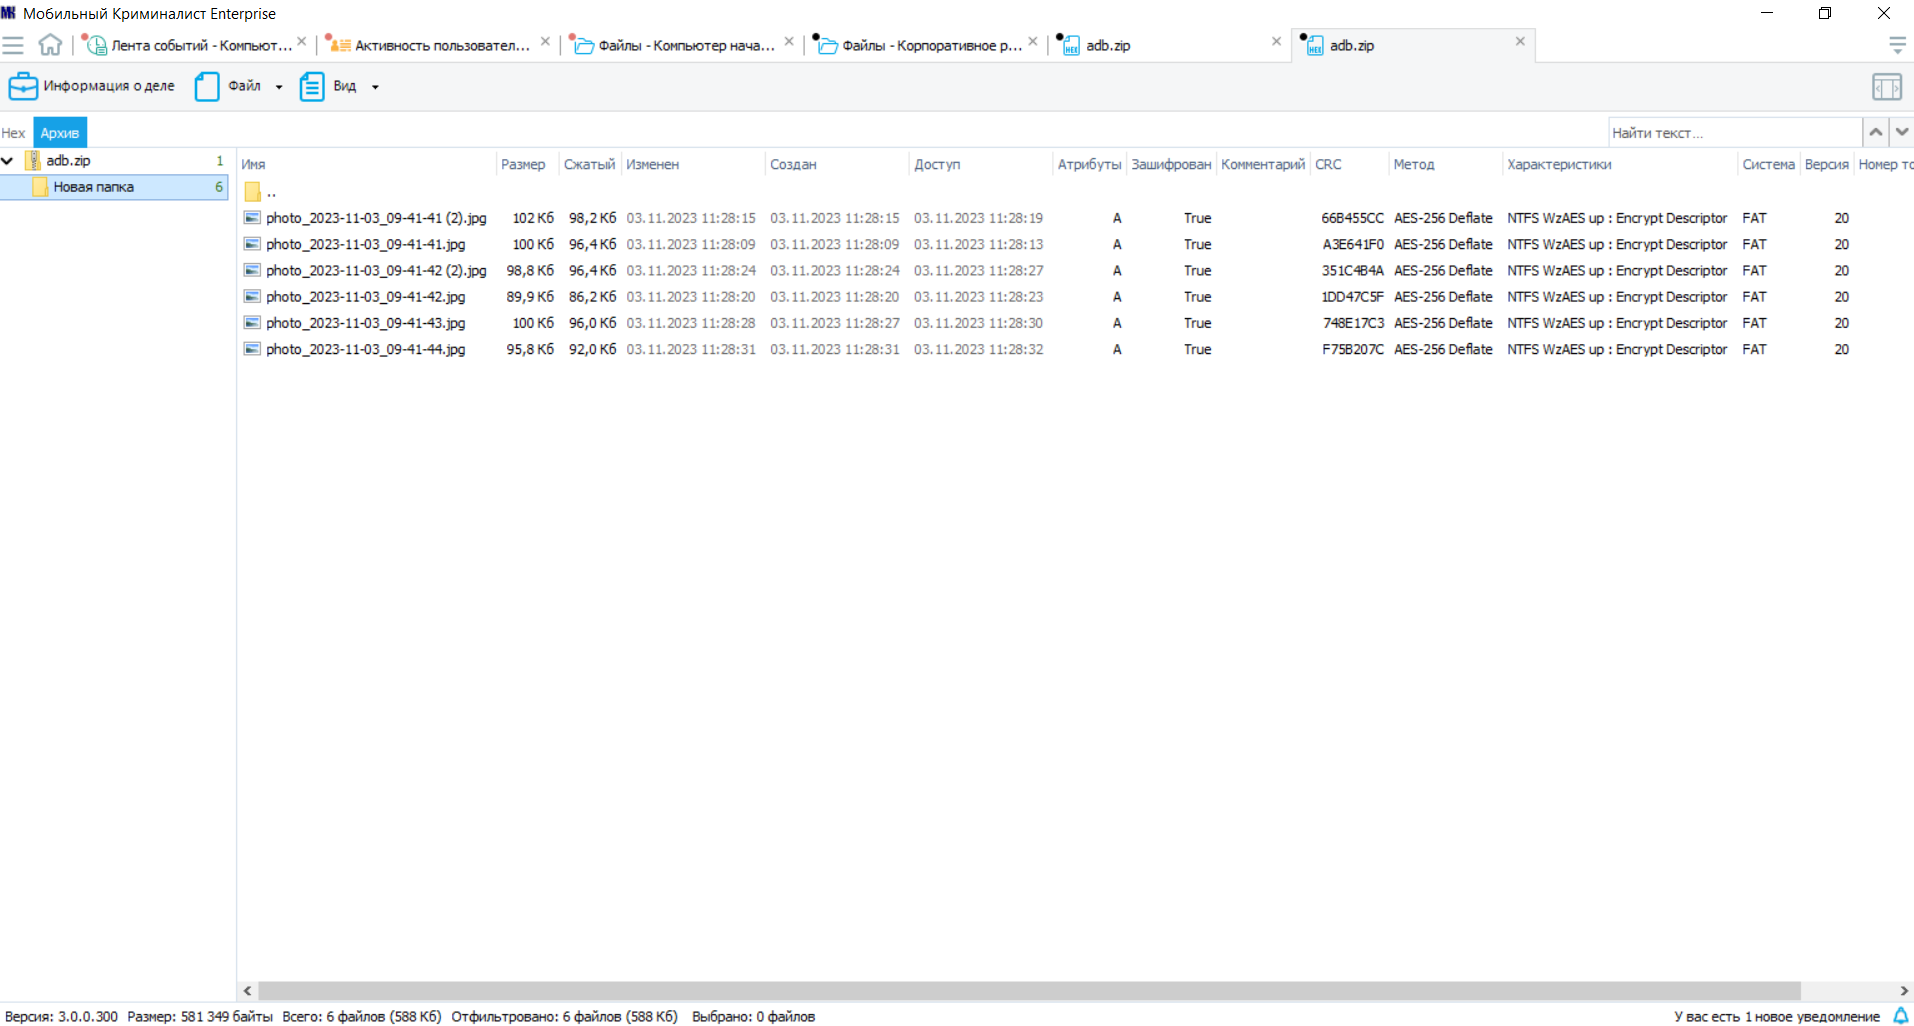Sort files by the Размер column
Image resolution: width=1914 pixels, height=1026 pixels.
523,164
